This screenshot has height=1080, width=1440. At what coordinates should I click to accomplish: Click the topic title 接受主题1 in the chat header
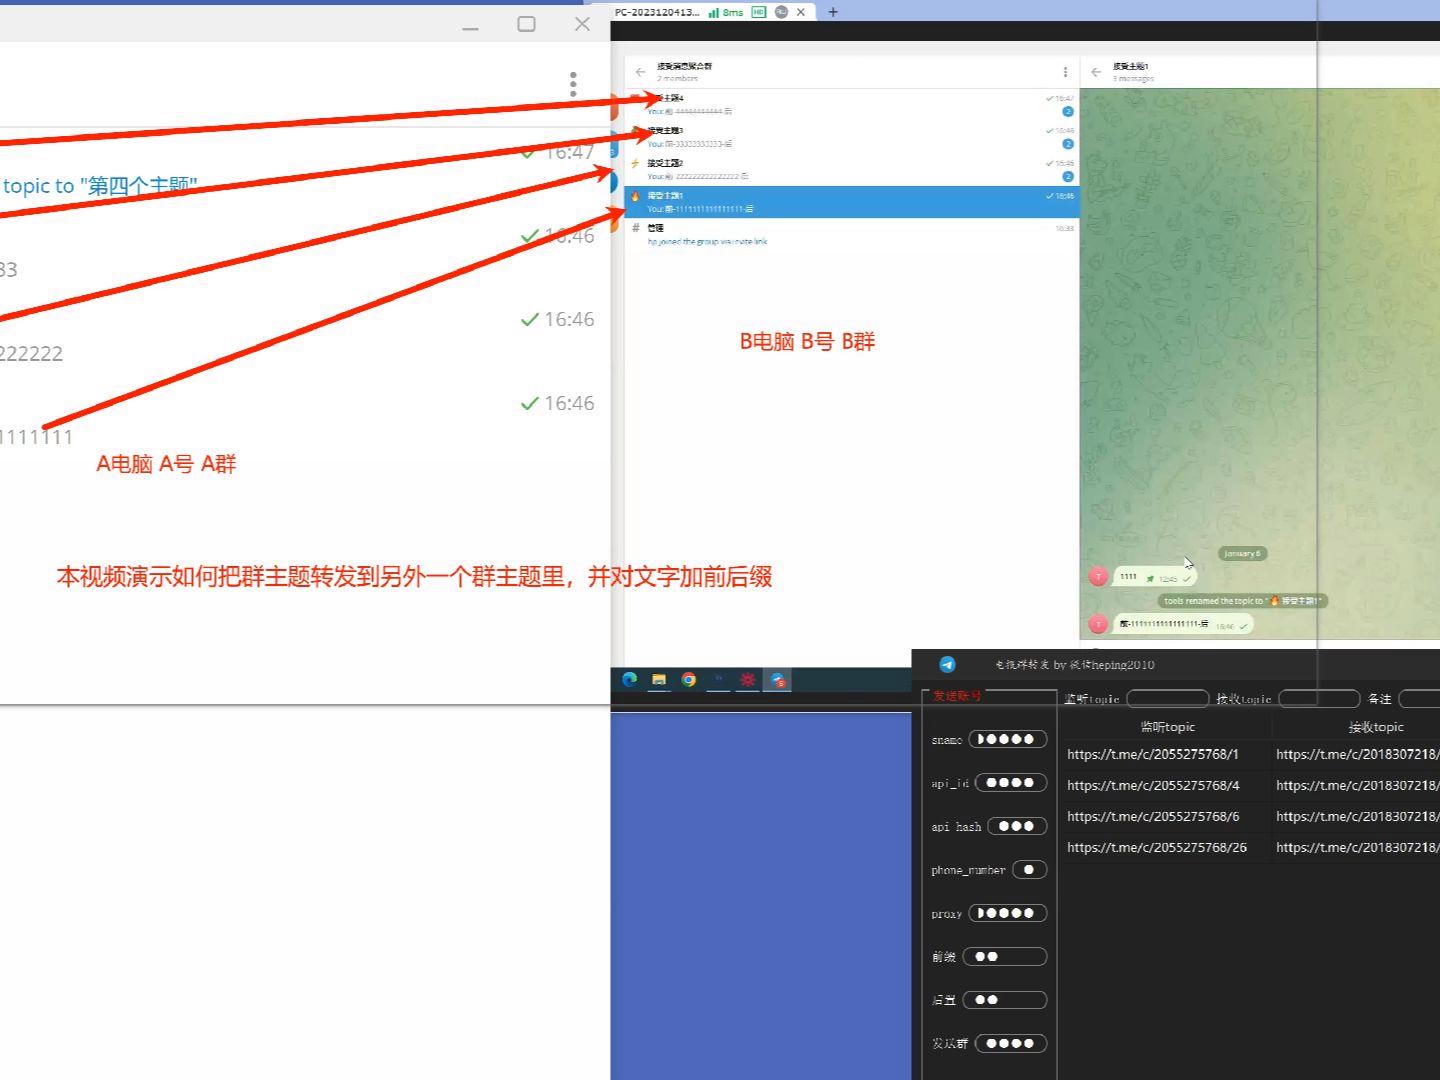[x=1131, y=66]
